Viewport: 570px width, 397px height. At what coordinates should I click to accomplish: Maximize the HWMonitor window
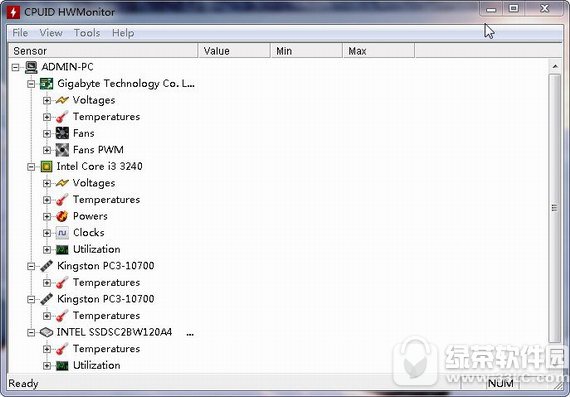(x=513, y=9)
